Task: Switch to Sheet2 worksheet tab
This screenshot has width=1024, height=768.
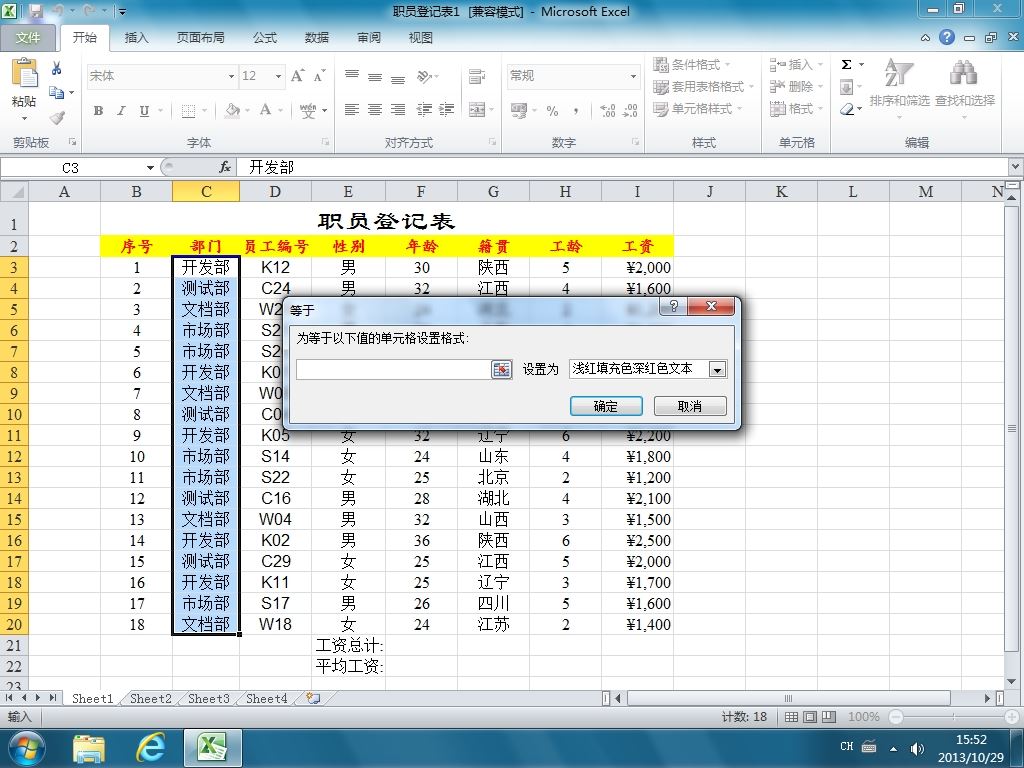Action: click(x=150, y=698)
